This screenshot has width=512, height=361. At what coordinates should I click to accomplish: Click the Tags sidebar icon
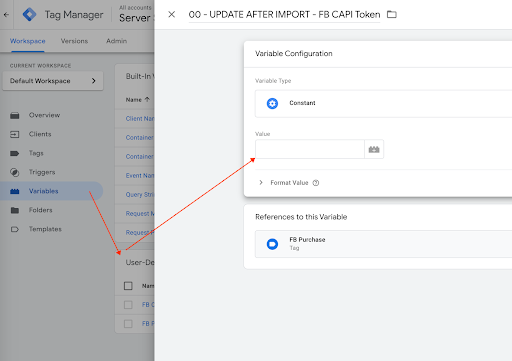click(x=15, y=153)
